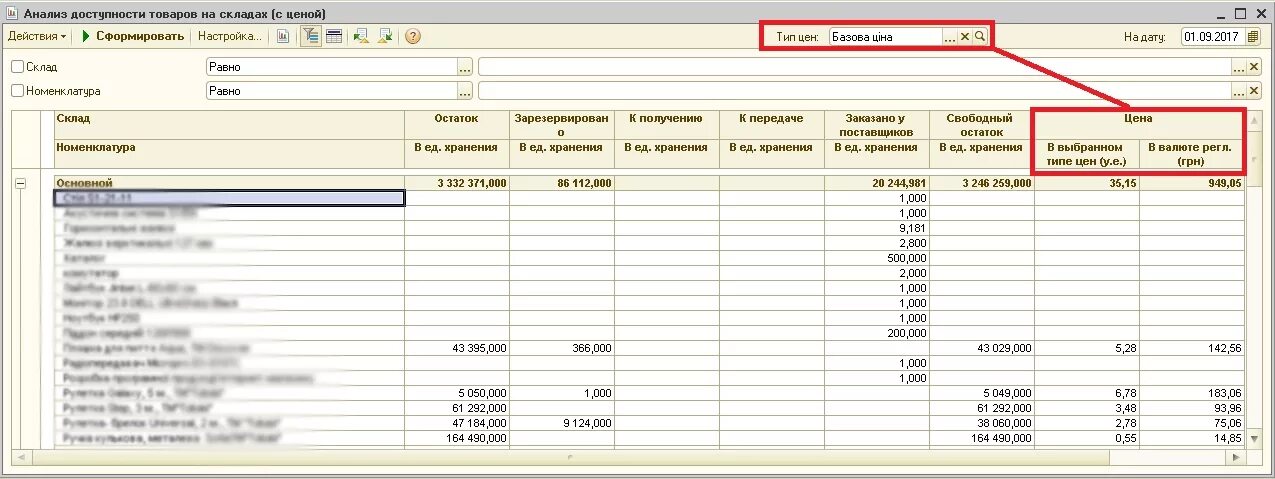Click the balance cell 43 395,000

(456, 348)
